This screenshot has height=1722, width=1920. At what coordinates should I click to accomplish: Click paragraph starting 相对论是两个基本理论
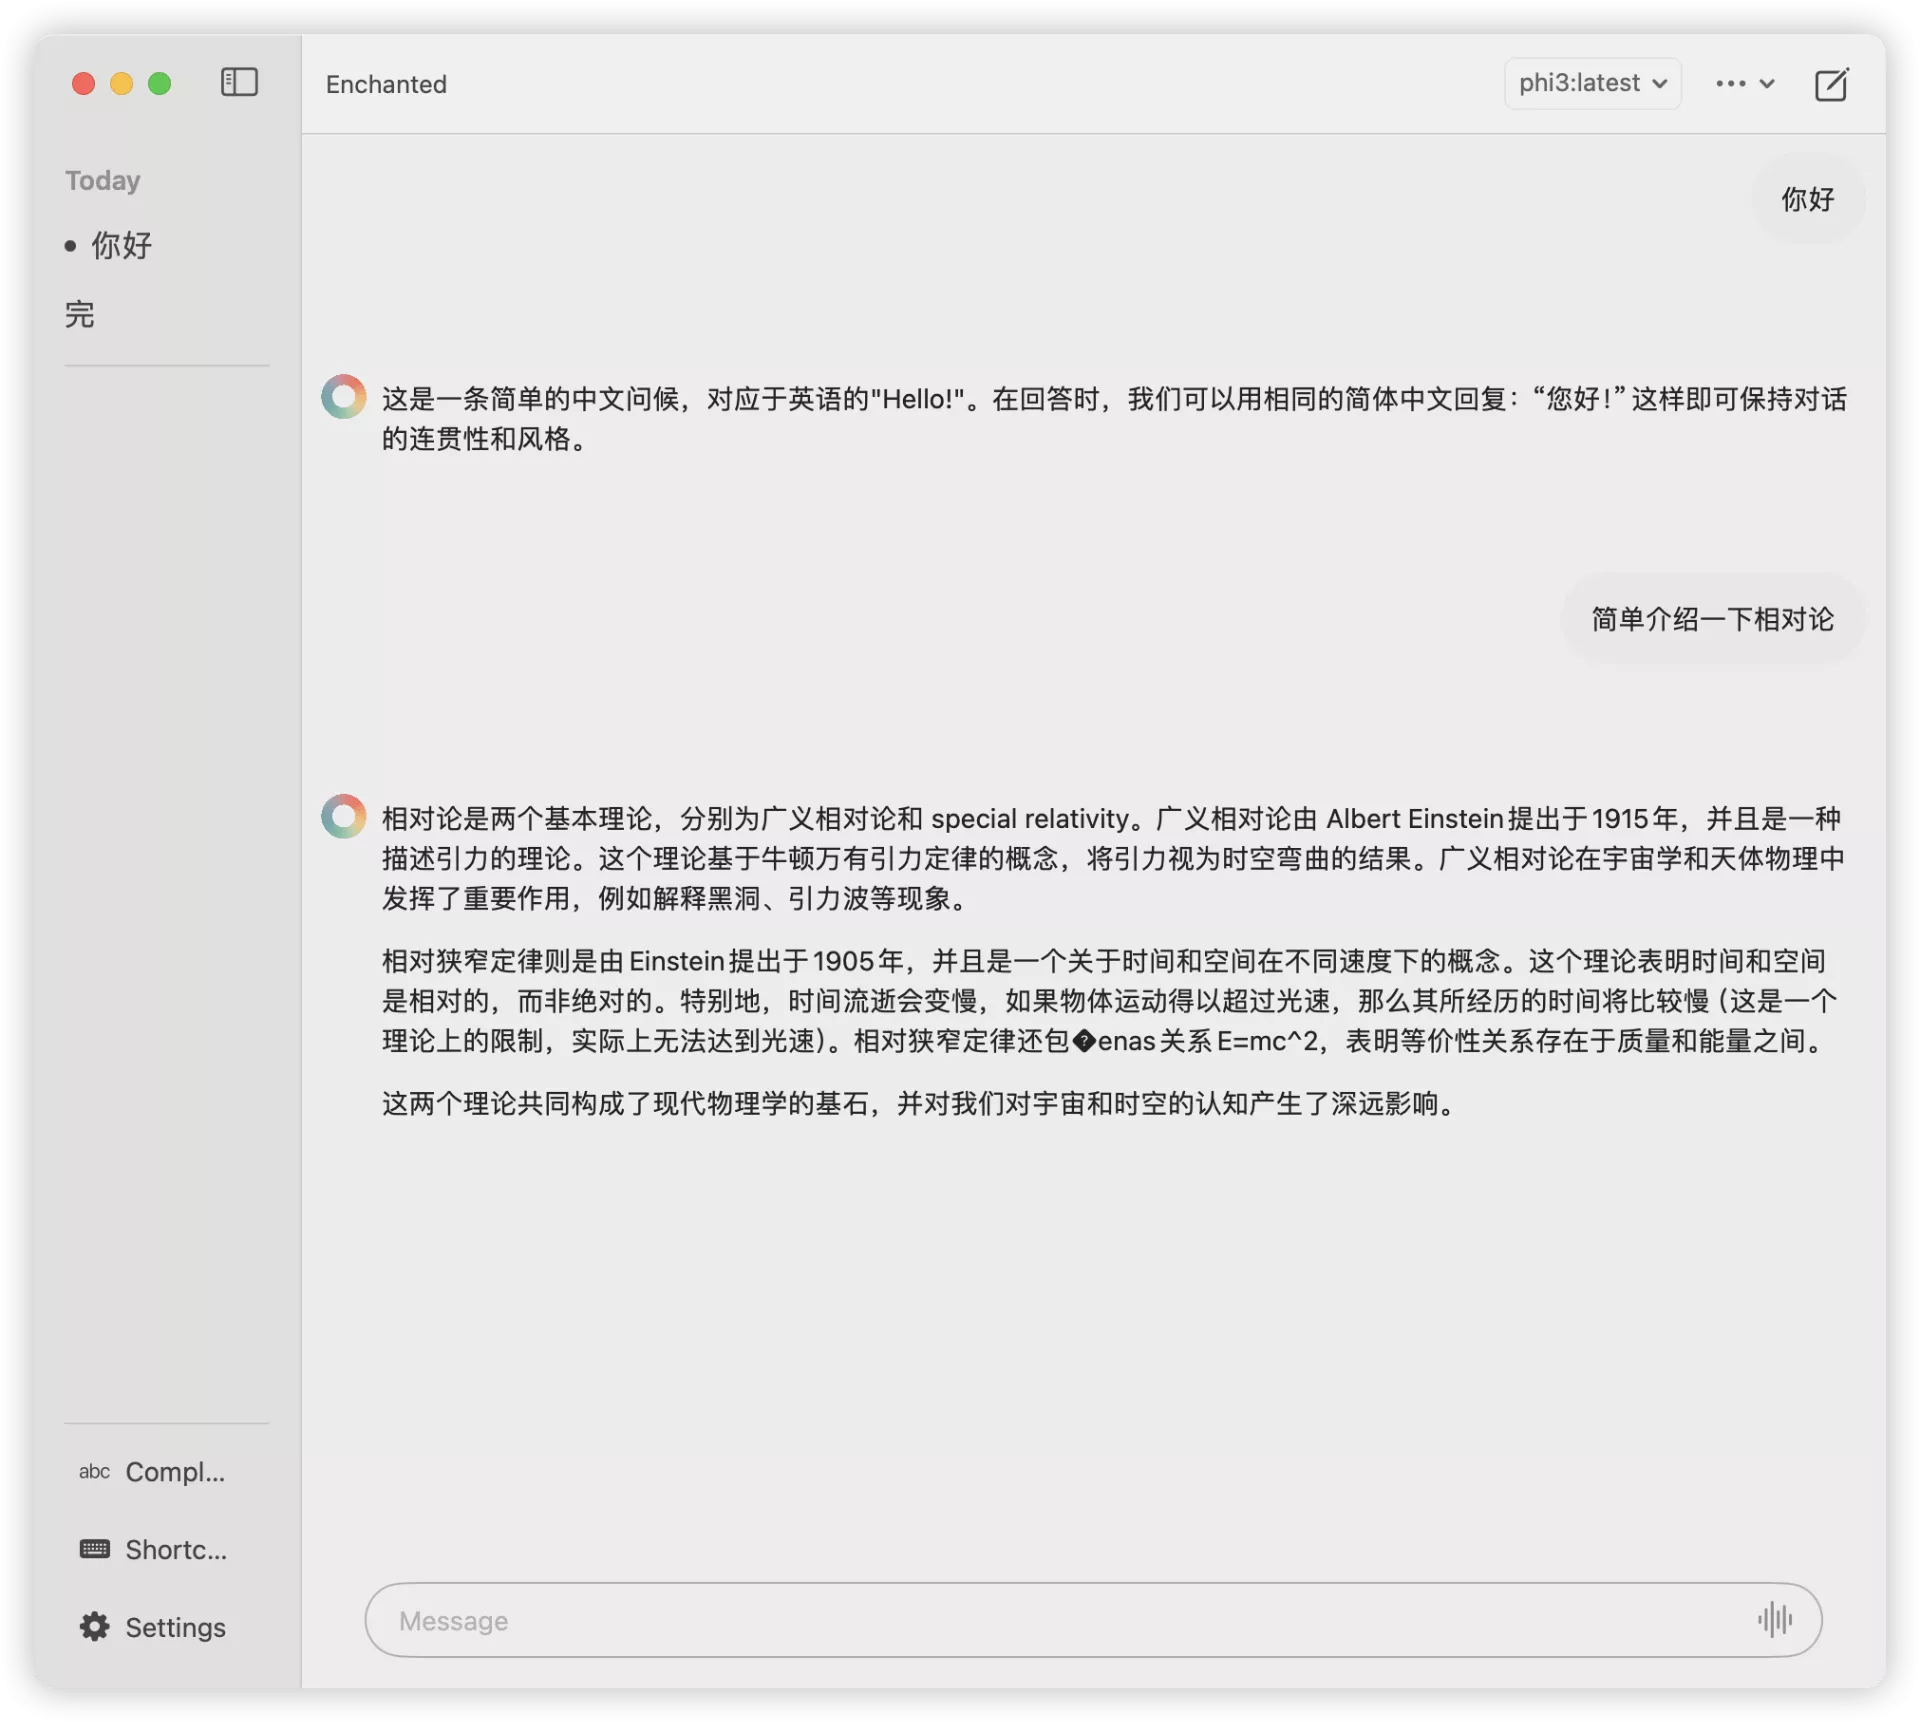coord(1113,858)
